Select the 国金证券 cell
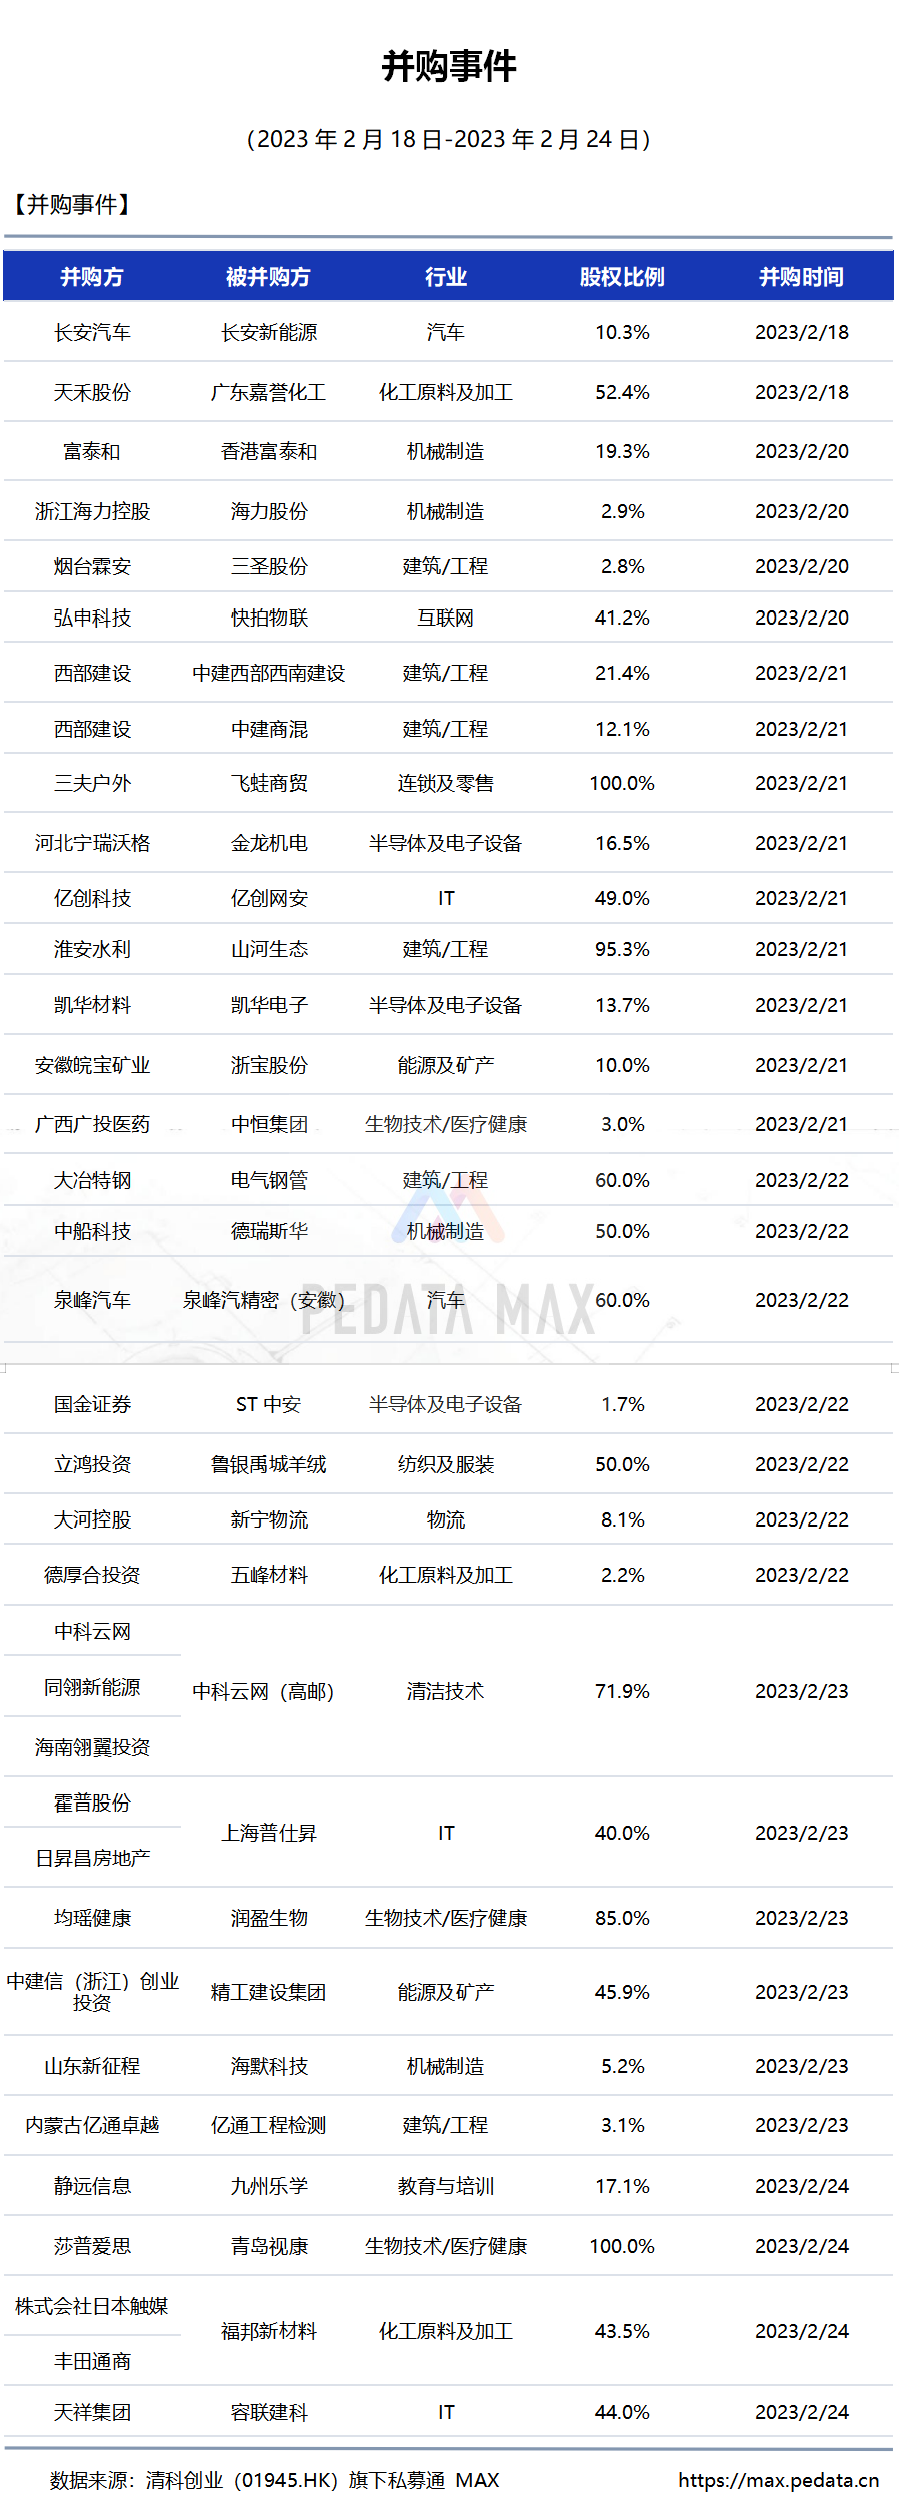The image size is (899, 2508). tap(92, 1405)
